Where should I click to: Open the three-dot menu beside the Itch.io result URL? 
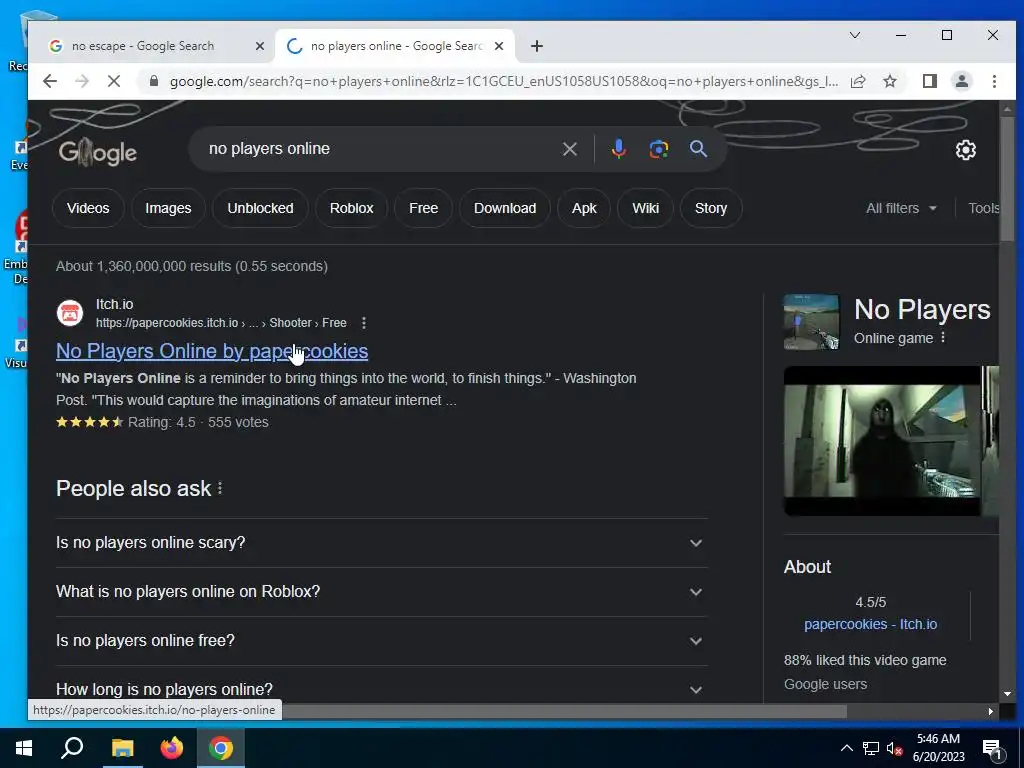(364, 323)
